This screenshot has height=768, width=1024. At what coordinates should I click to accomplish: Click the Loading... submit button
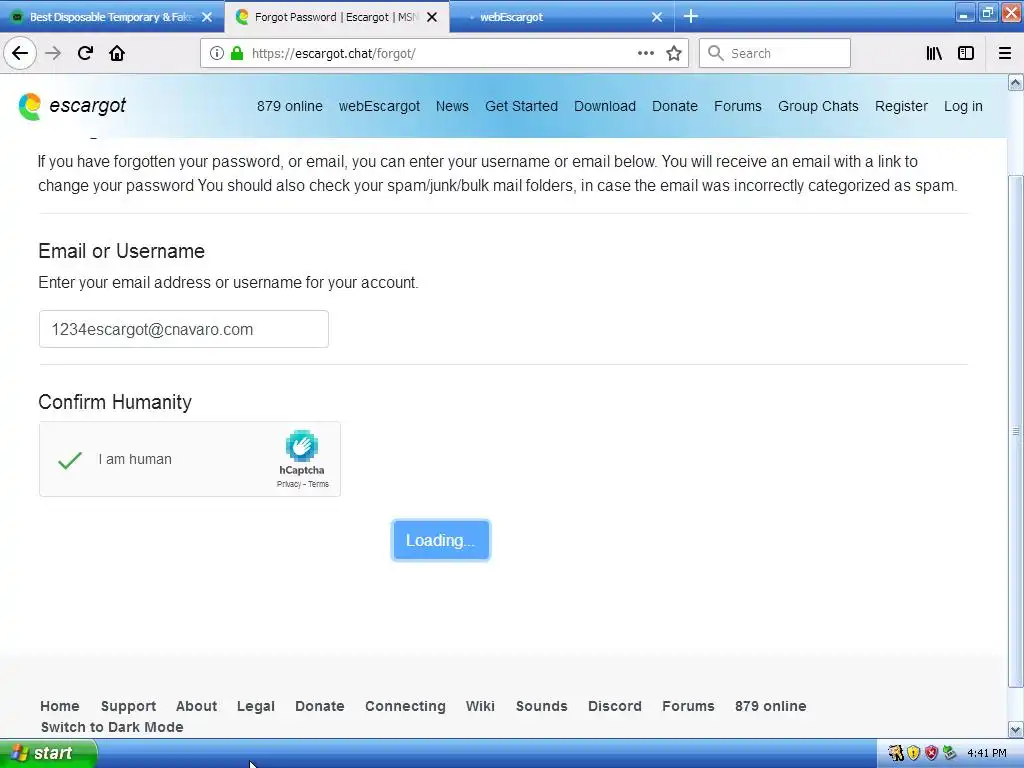440,540
